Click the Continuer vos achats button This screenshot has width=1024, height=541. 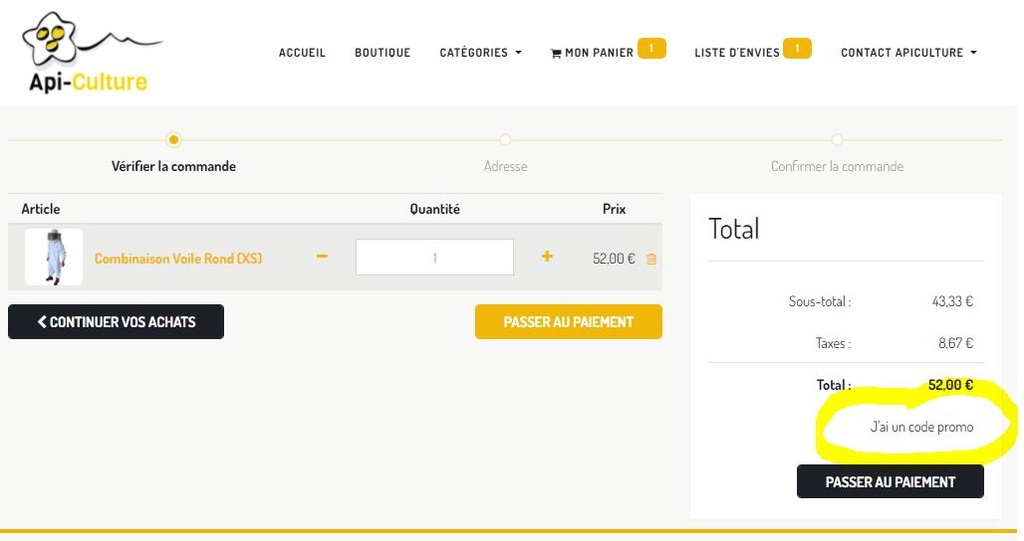click(x=116, y=322)
